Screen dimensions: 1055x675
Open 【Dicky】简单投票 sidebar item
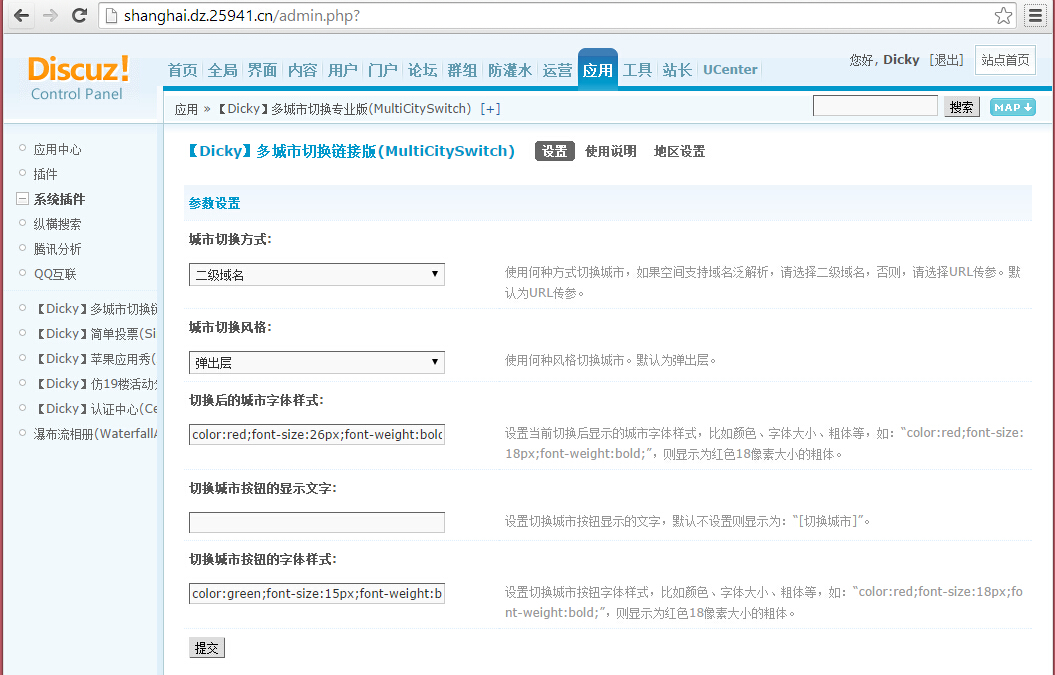click(x=95, y=334)
